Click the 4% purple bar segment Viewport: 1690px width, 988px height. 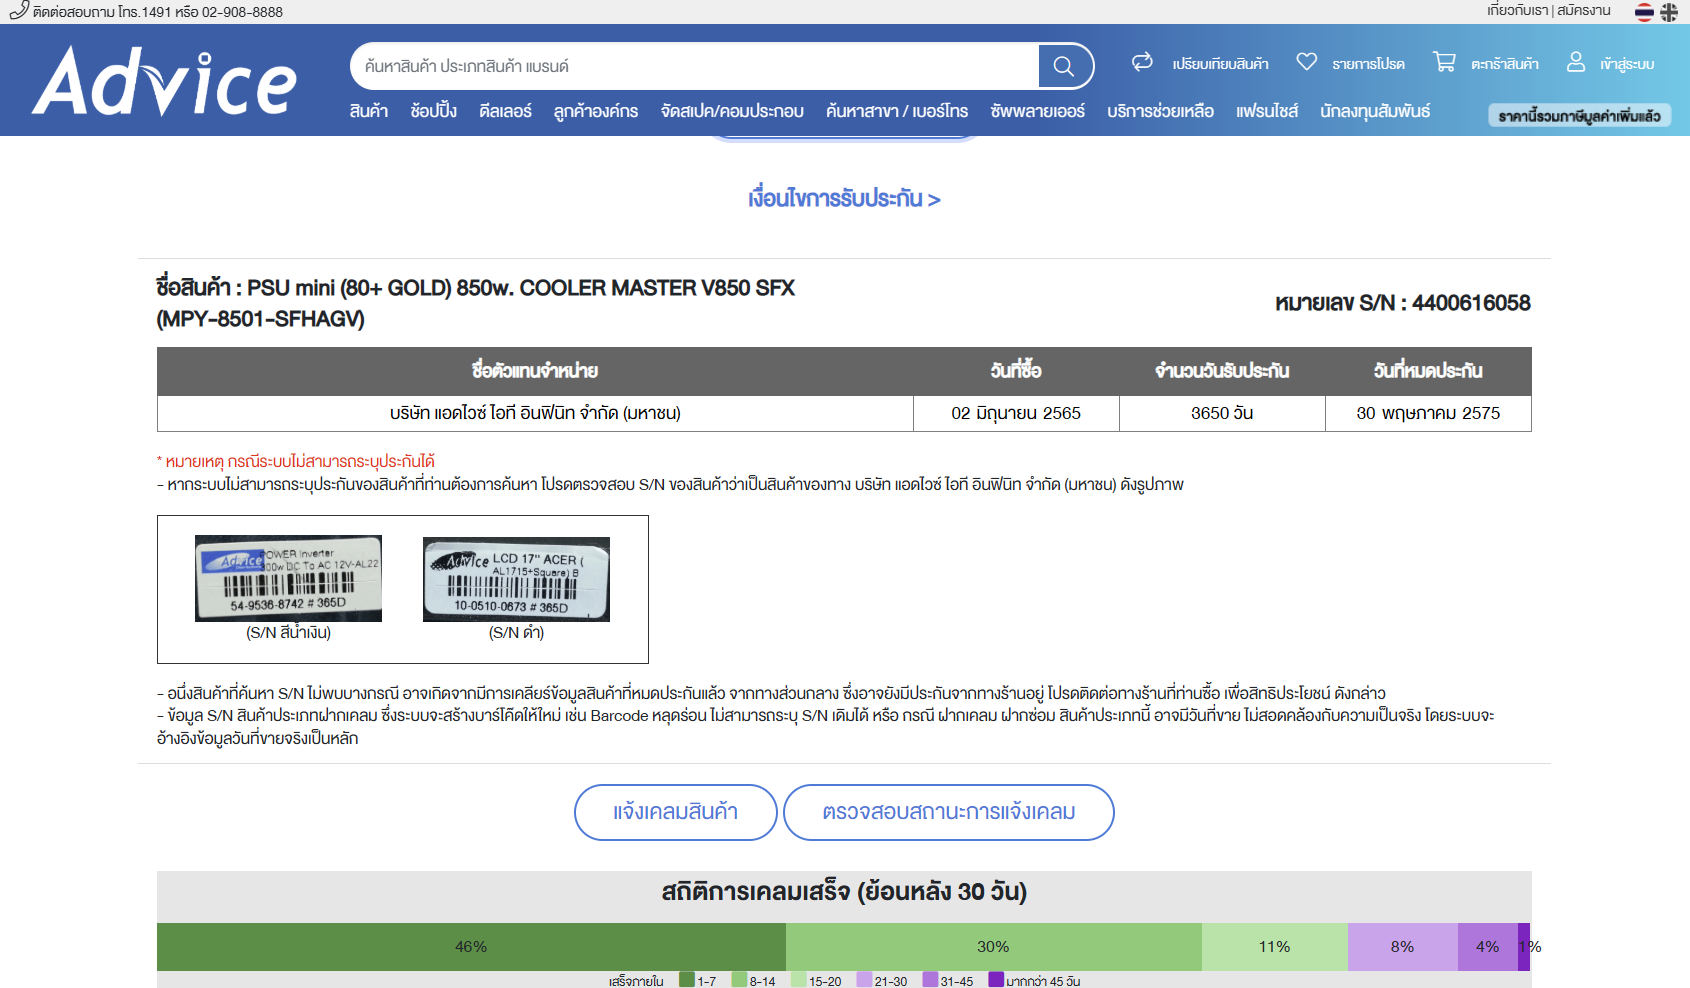[x=1487, y=946]
